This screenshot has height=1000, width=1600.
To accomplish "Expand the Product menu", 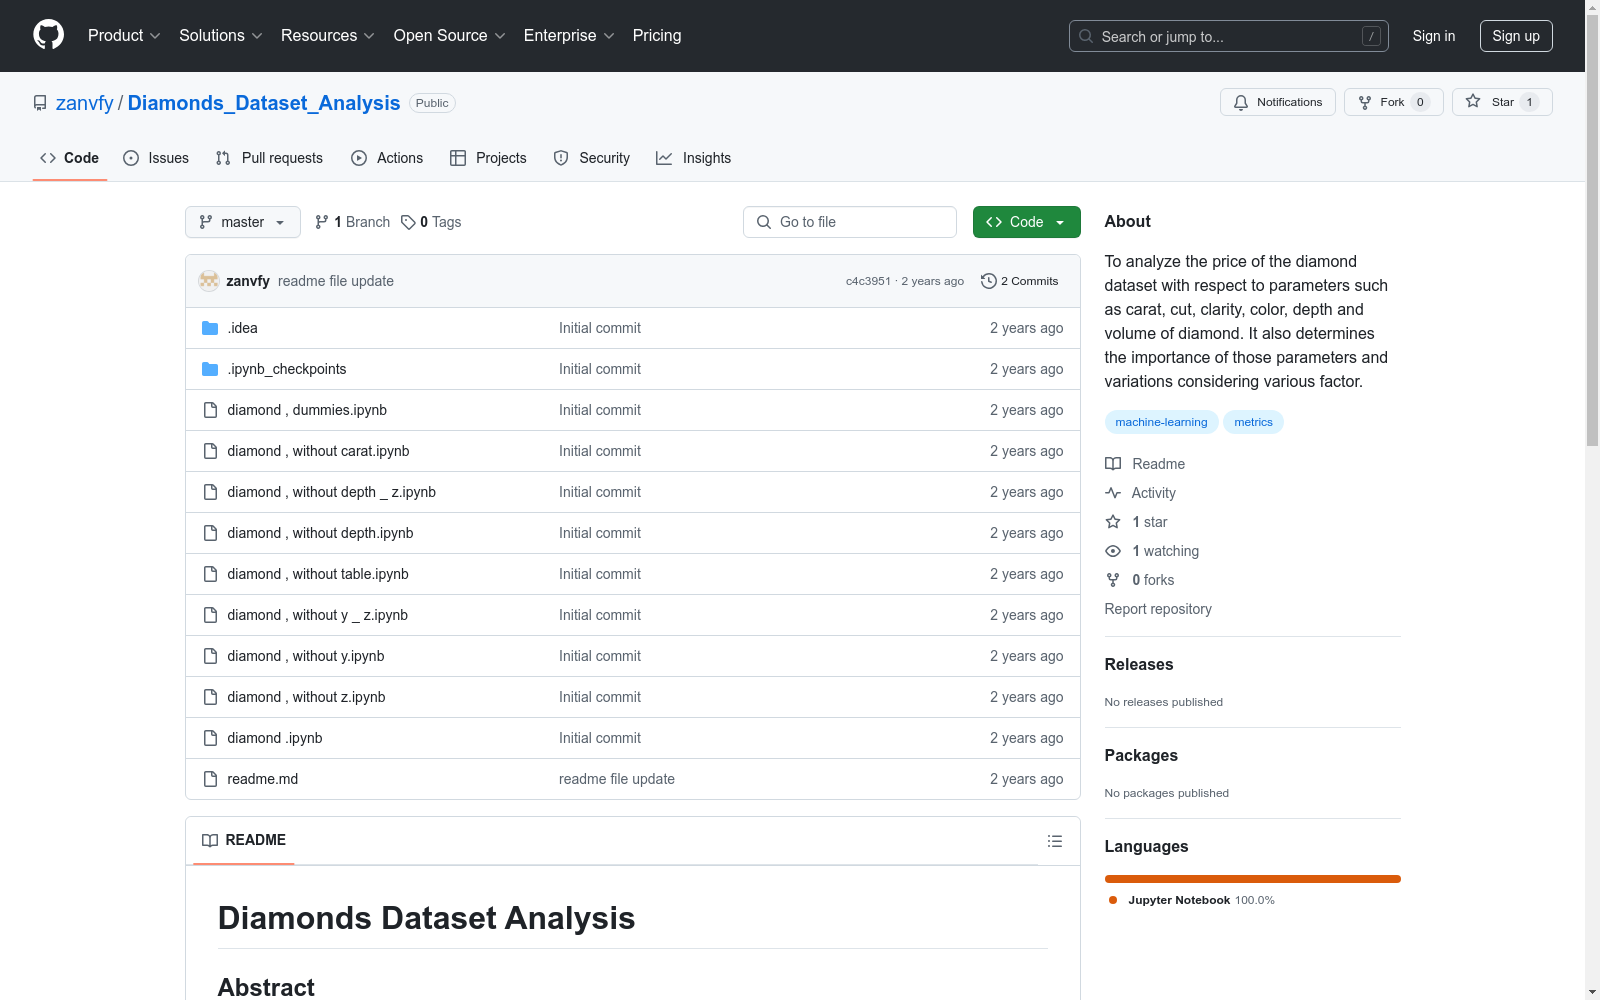I will 123,36.
